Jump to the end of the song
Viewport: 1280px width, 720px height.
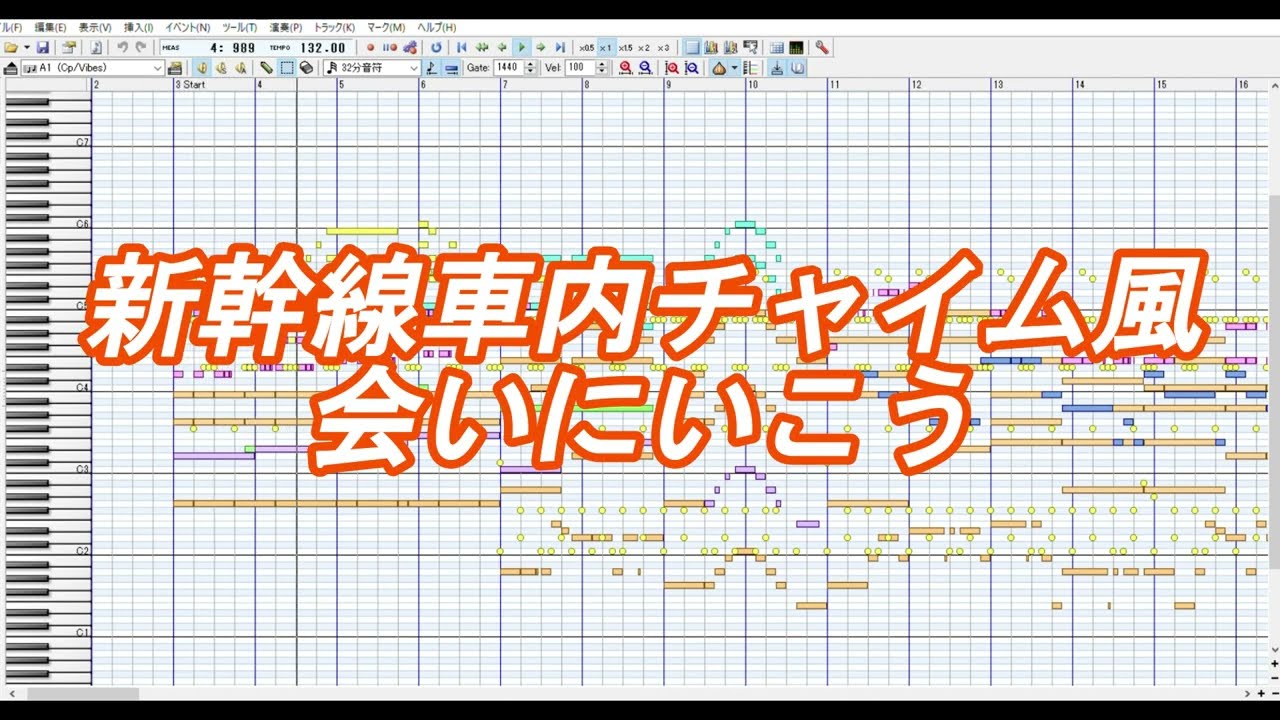pyautogui.click(x=560, y=47)
